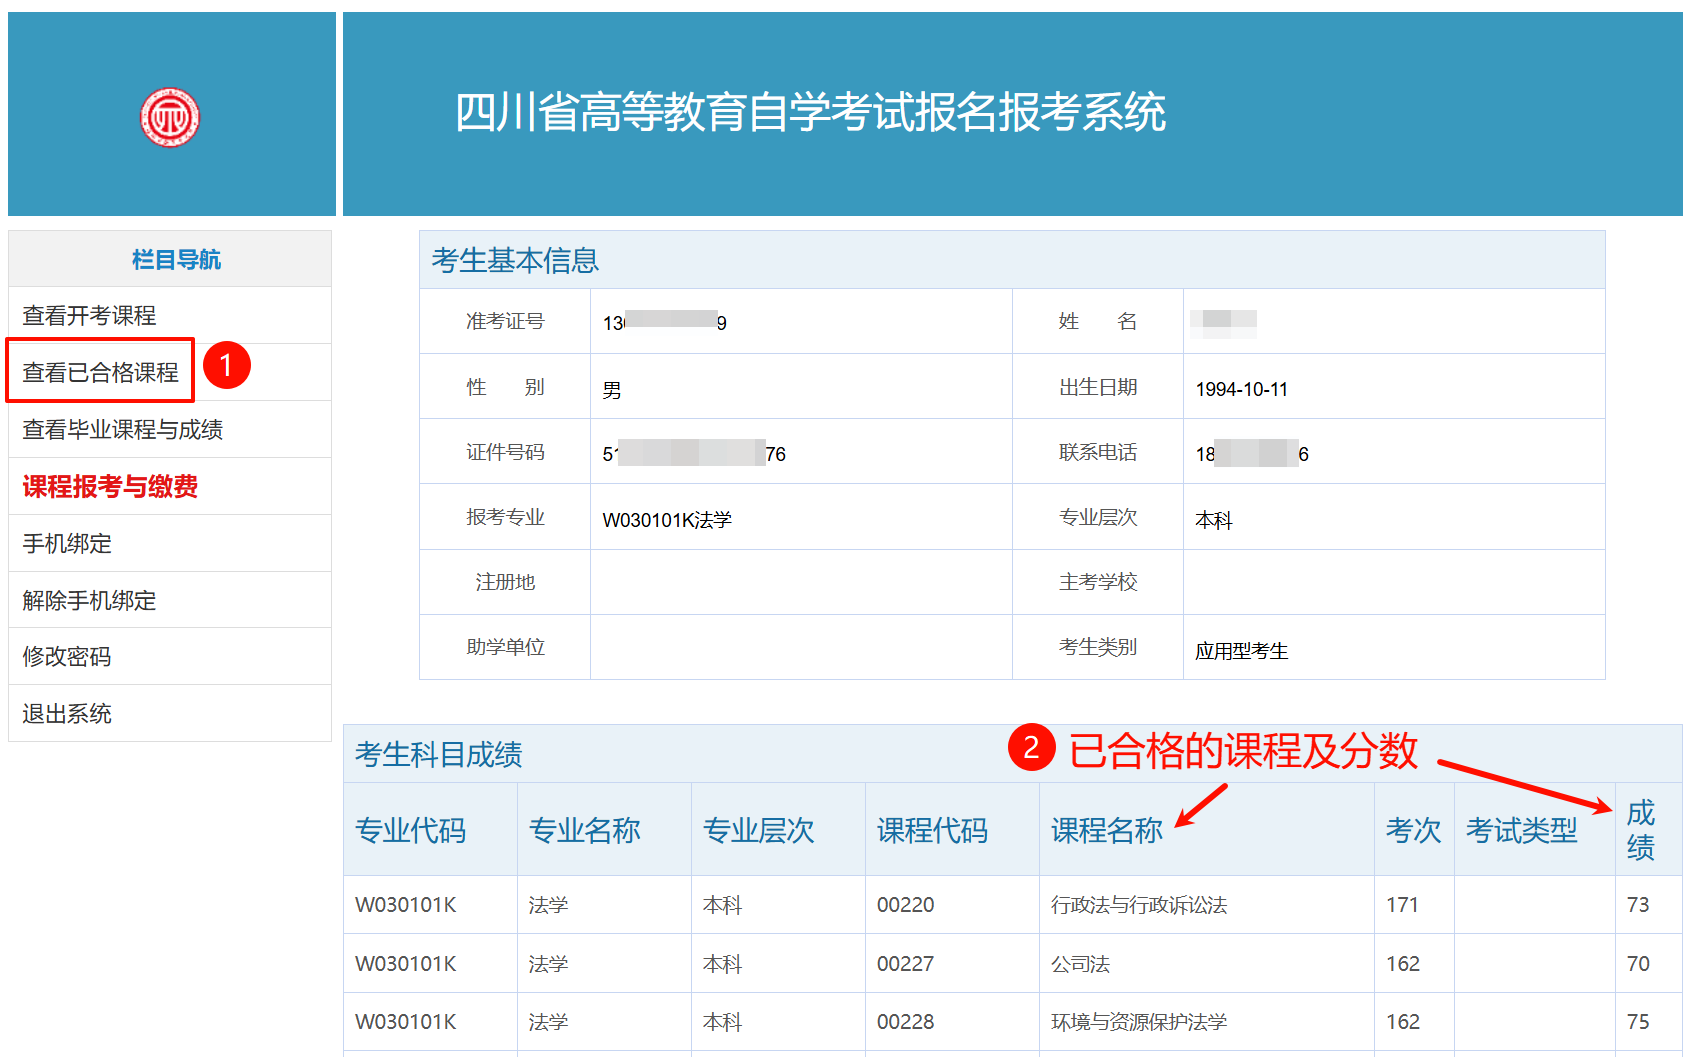
Task: Select 查看已合格课程 menu item
Action: click(x=100, y=373)
